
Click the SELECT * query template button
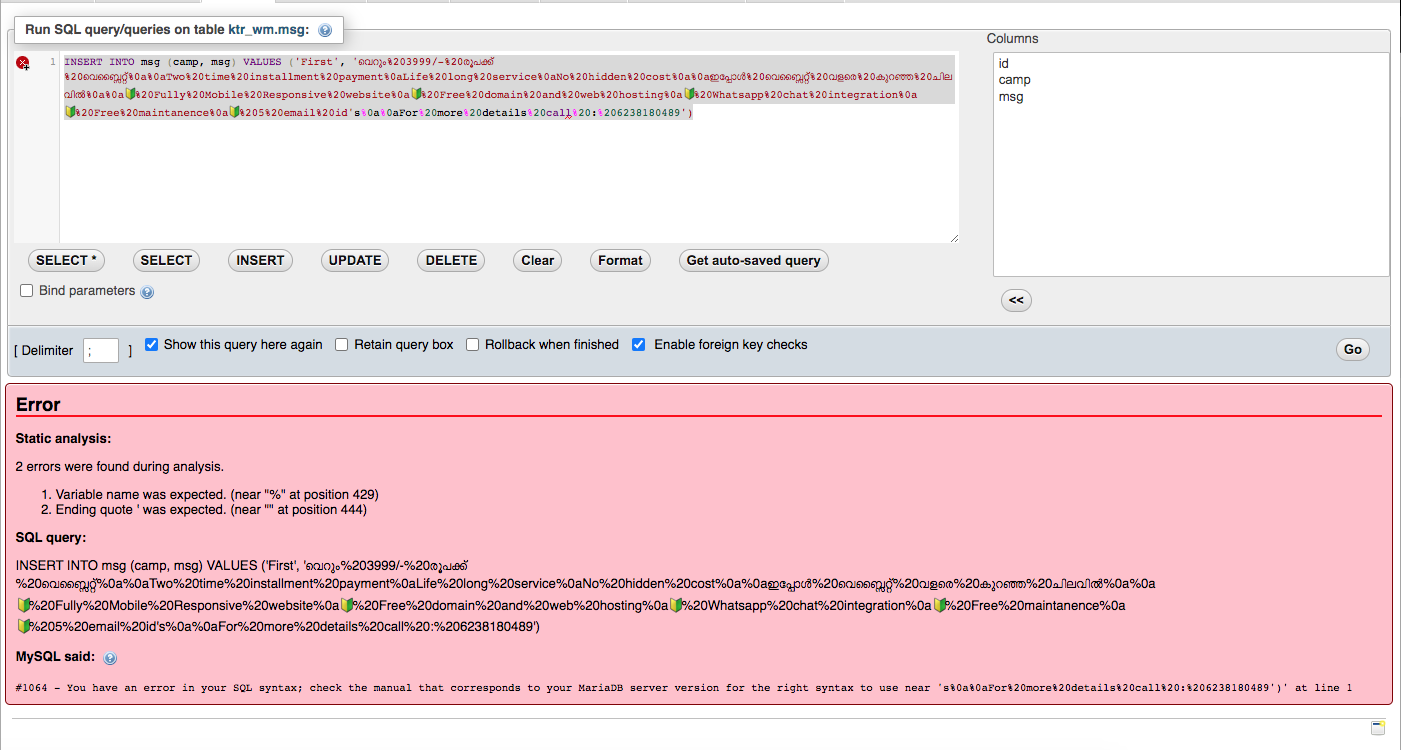coord(66,260)
